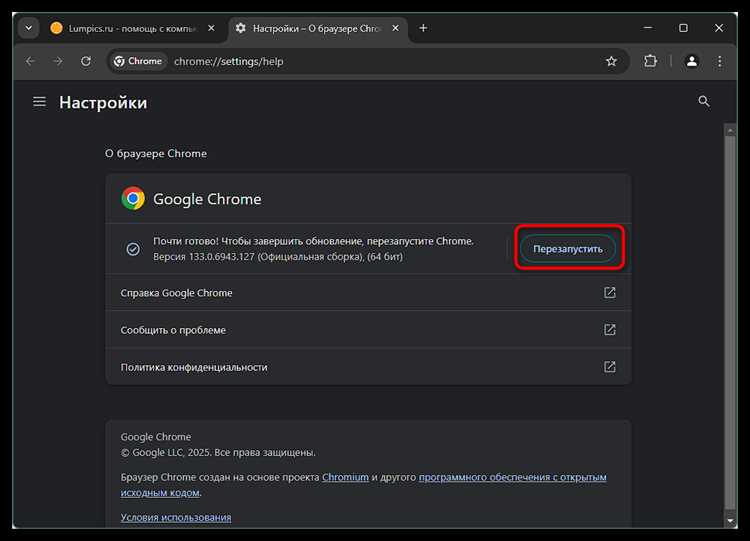Reload the page
This screenshot has width=750, height=541.
click(86, 61)
